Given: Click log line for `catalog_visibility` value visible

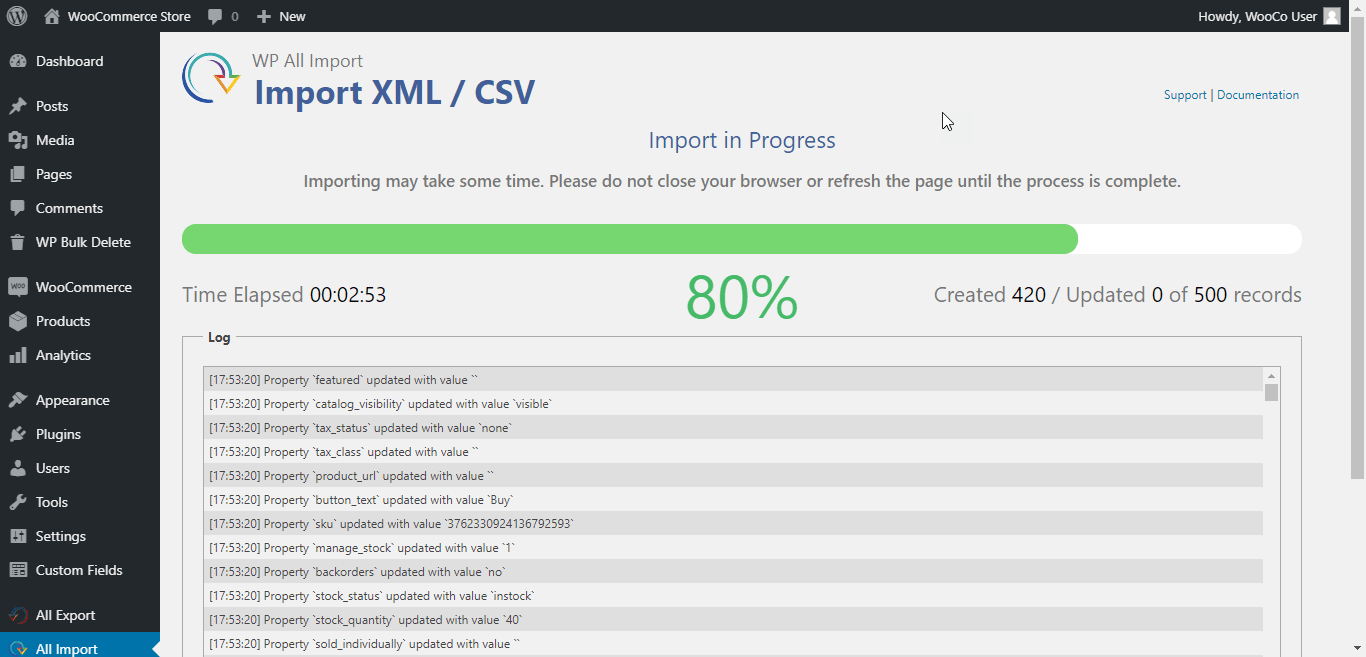Looking at the screenshot, I should pyautogui.click(x=733, y=404).
